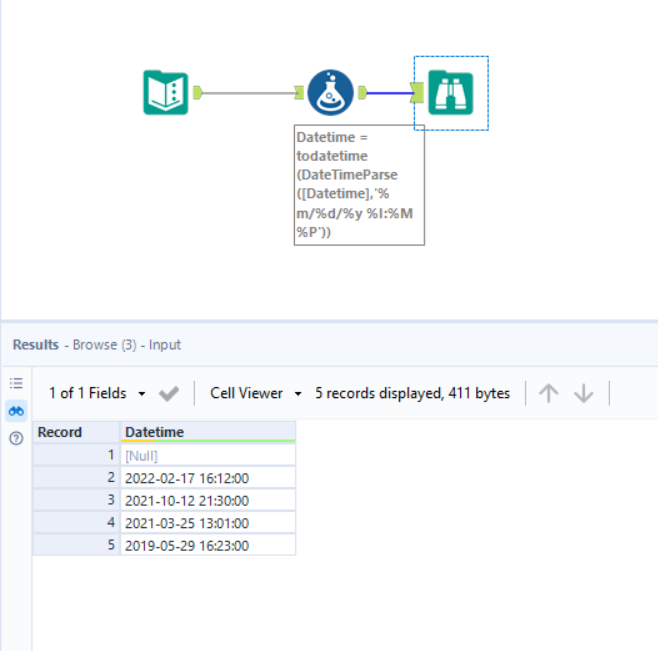Image resolution: width=658 pixels, height=651 pixels.
Task: Open the results help question icon
Action: pyautogui.click(x=16, y=438)
